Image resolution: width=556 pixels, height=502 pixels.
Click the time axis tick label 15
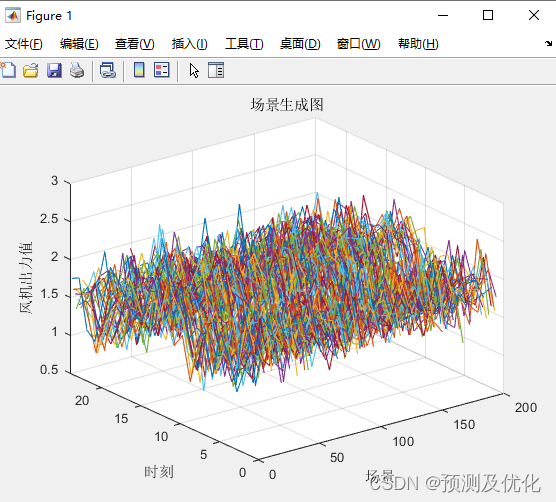click(121, 419)
